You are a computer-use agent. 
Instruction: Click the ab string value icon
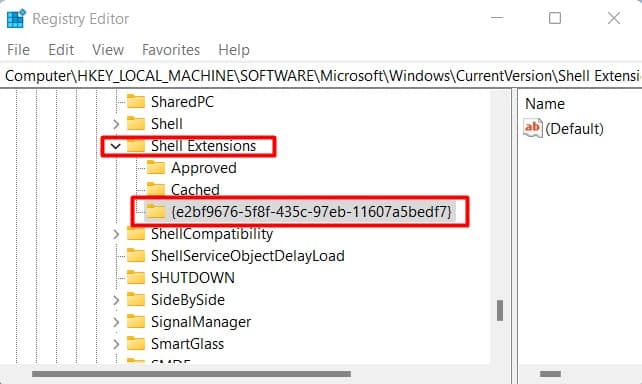click(533, 128)
